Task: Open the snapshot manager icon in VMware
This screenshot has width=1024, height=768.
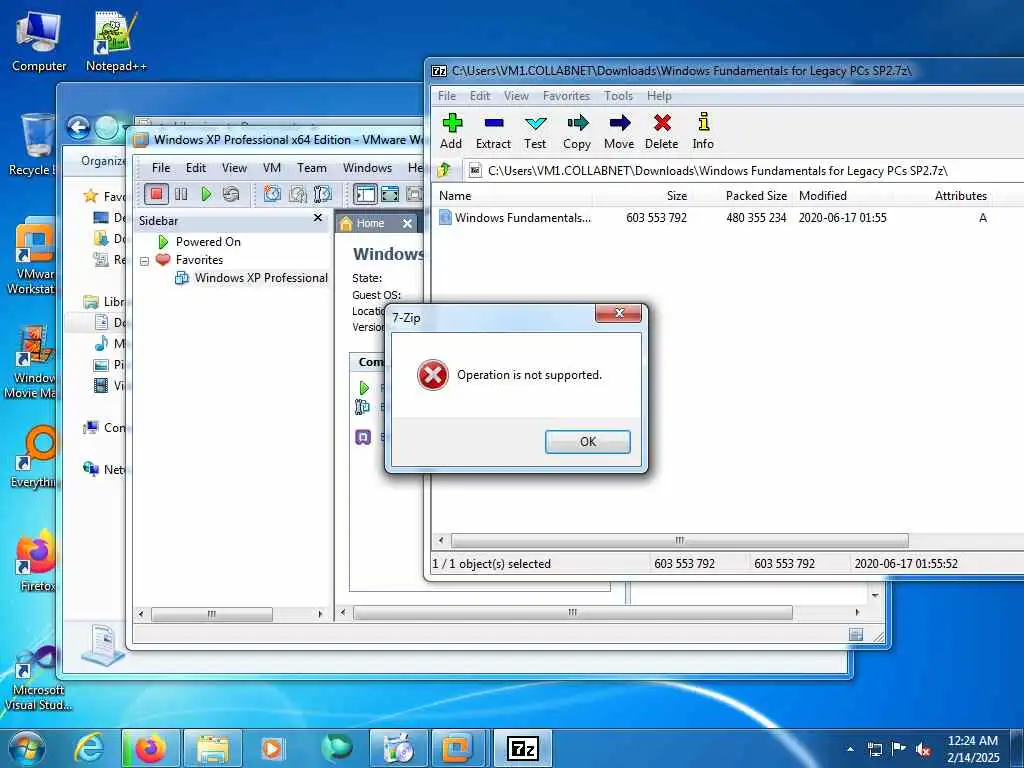Action: tap(323, 194)
